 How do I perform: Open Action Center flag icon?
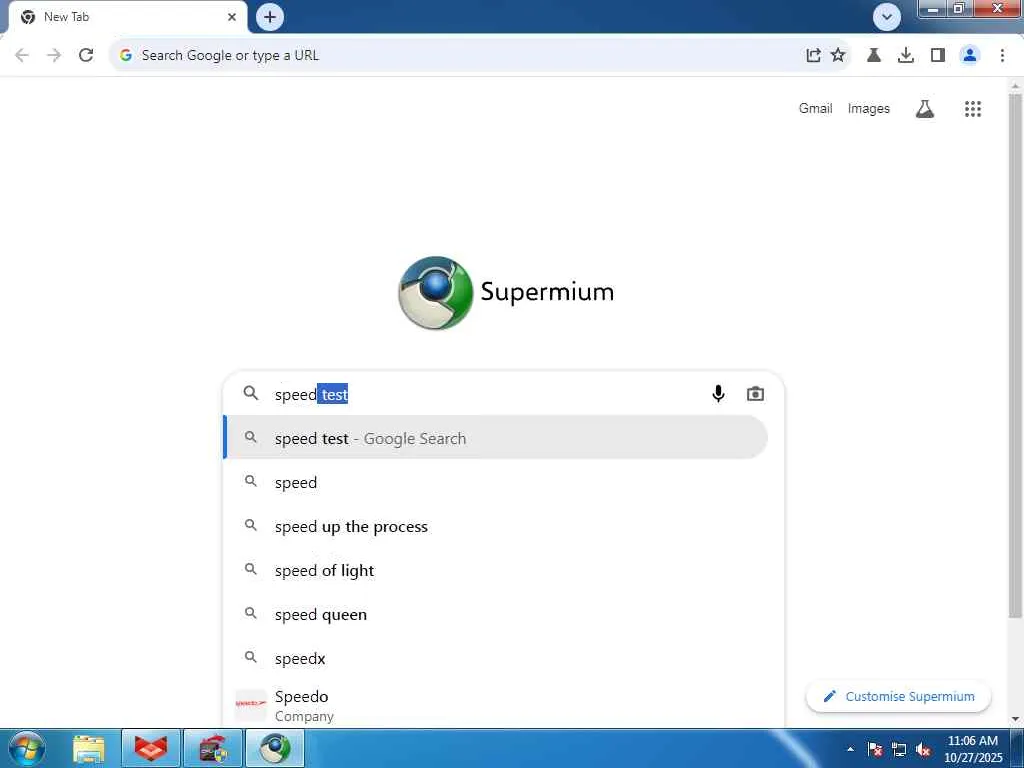[x=875, y=749]
